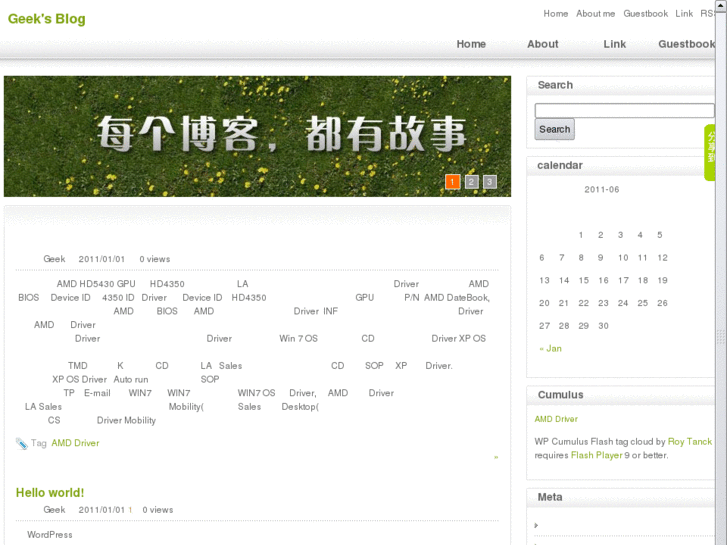Viewport: 727px width, 545px height.
Task: Open Flash Player link
Action: 596,455
